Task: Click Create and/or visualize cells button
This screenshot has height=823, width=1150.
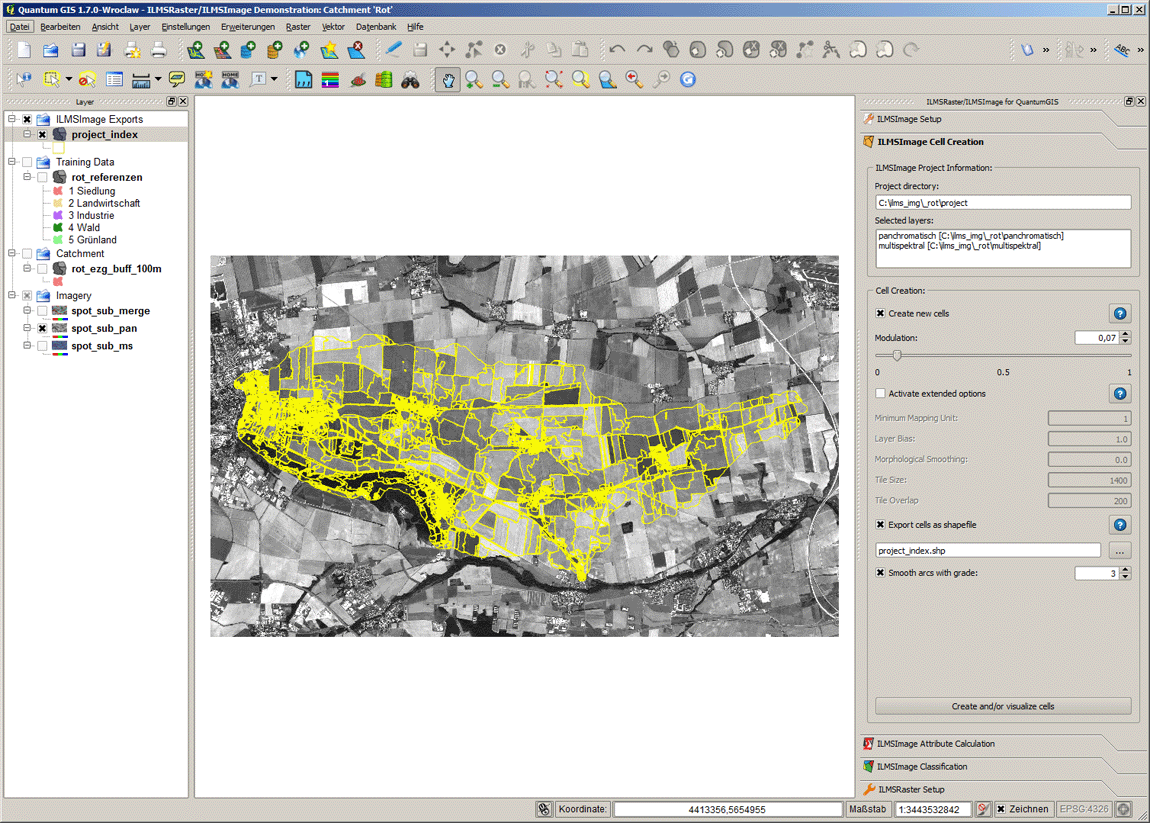Action: coord(1002,706)
